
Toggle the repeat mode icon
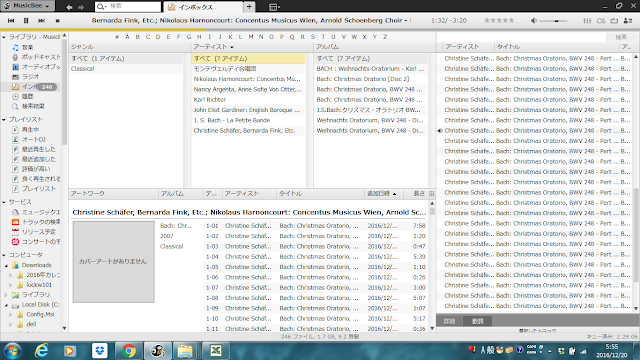(x=614, y=20)
